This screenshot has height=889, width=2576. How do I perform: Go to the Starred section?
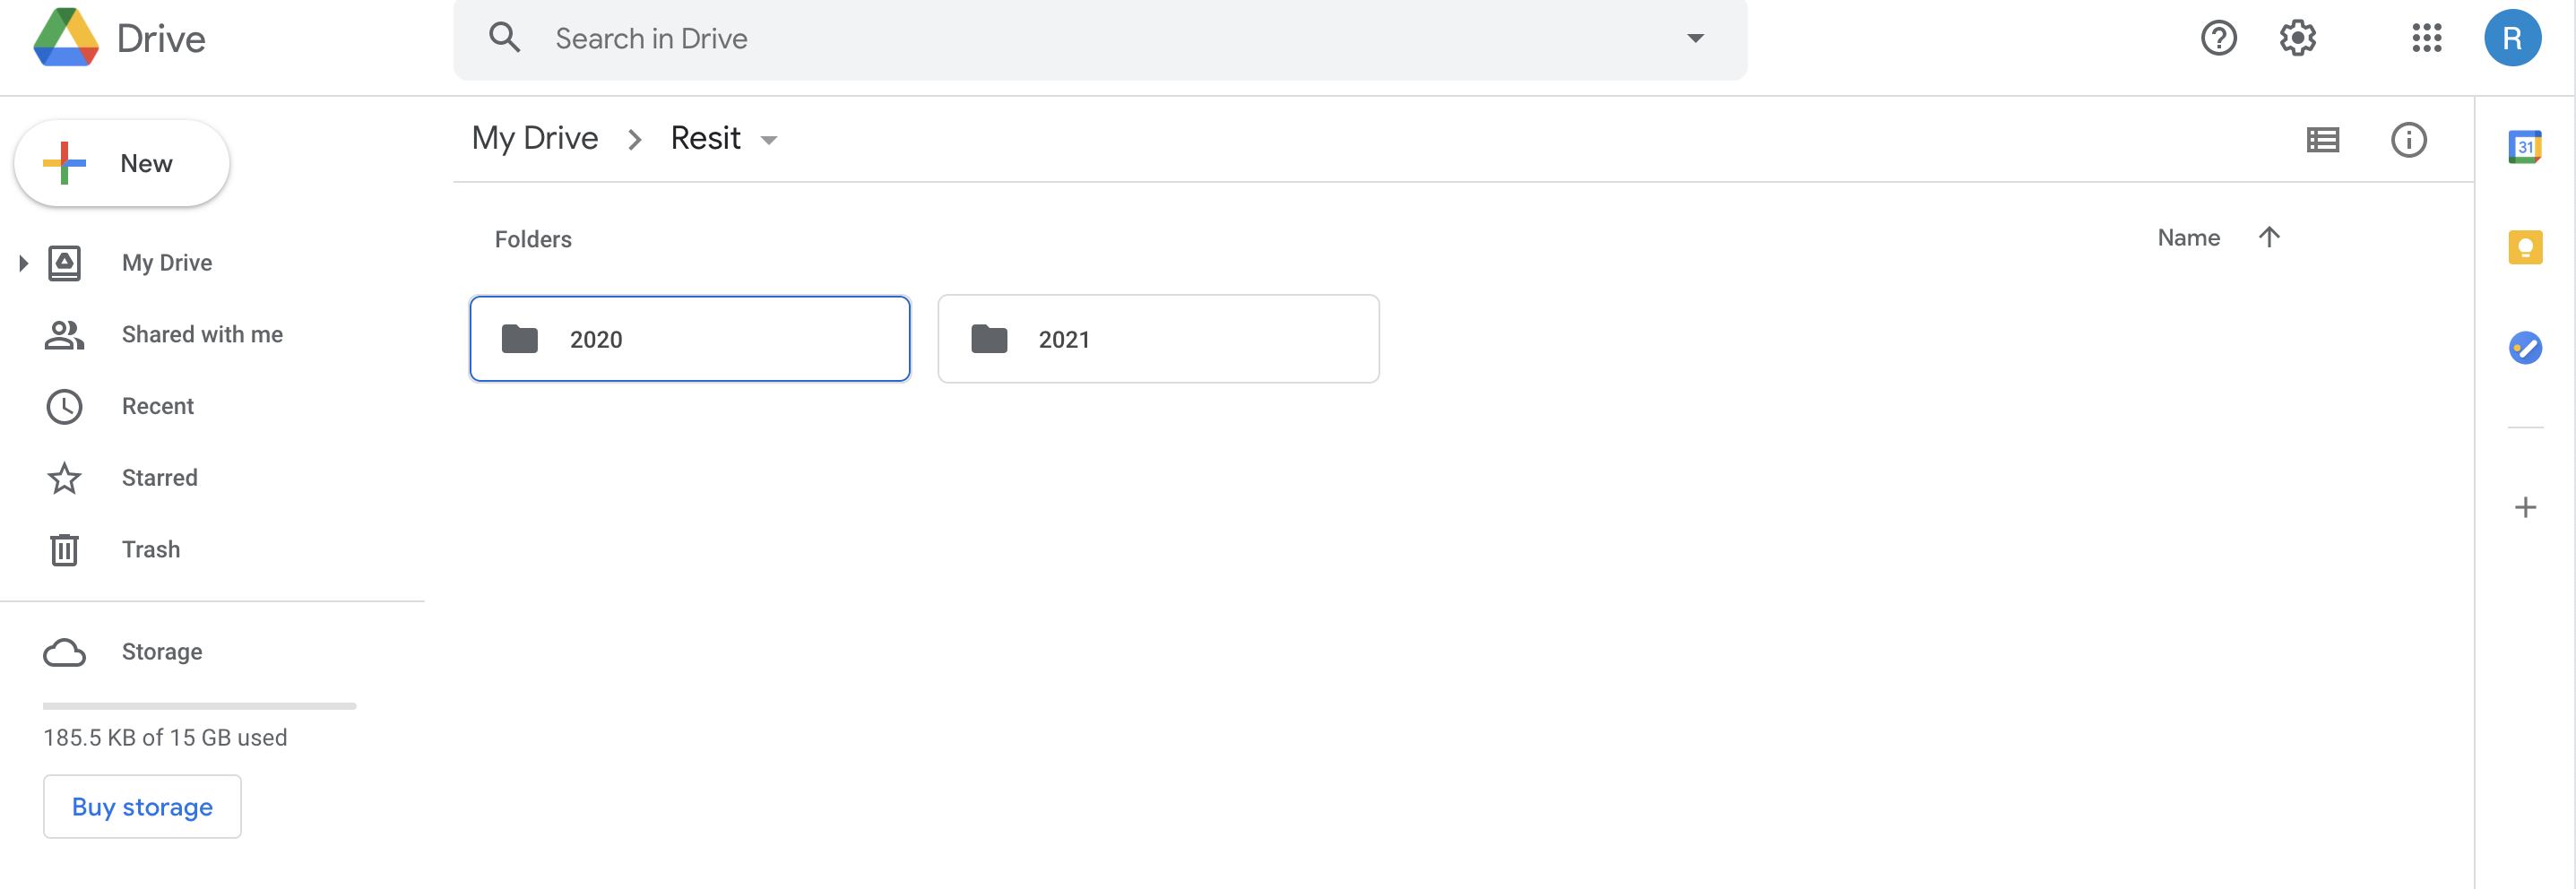coord(159,478)
